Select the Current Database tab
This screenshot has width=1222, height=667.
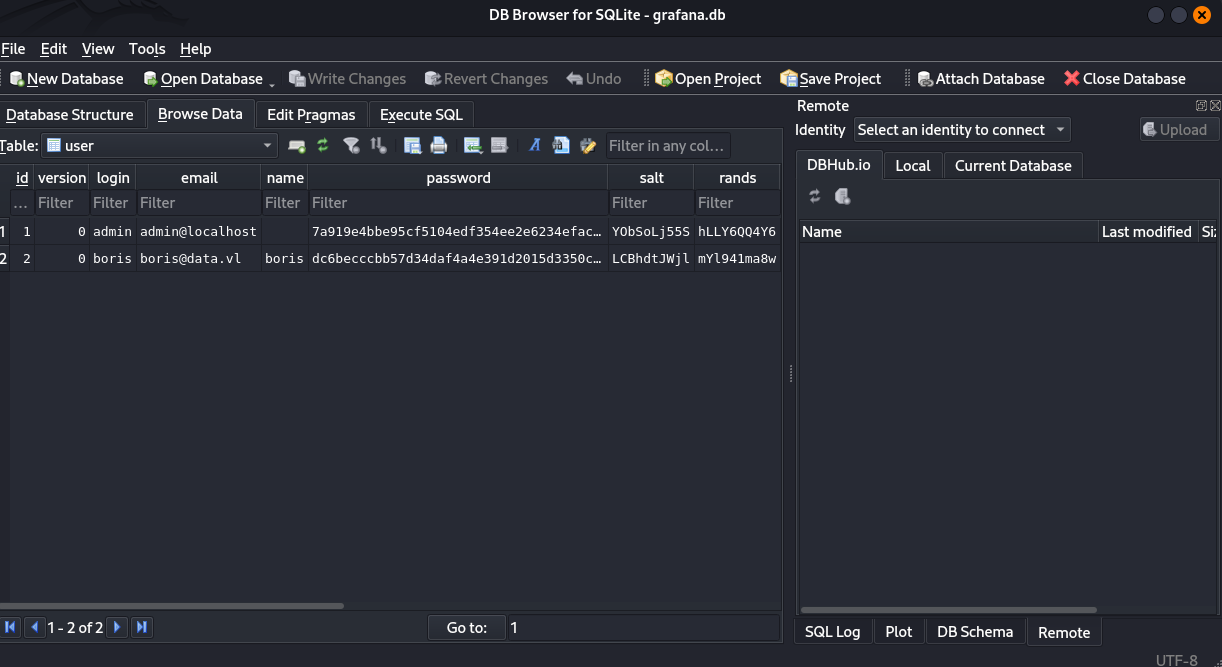1013,166
